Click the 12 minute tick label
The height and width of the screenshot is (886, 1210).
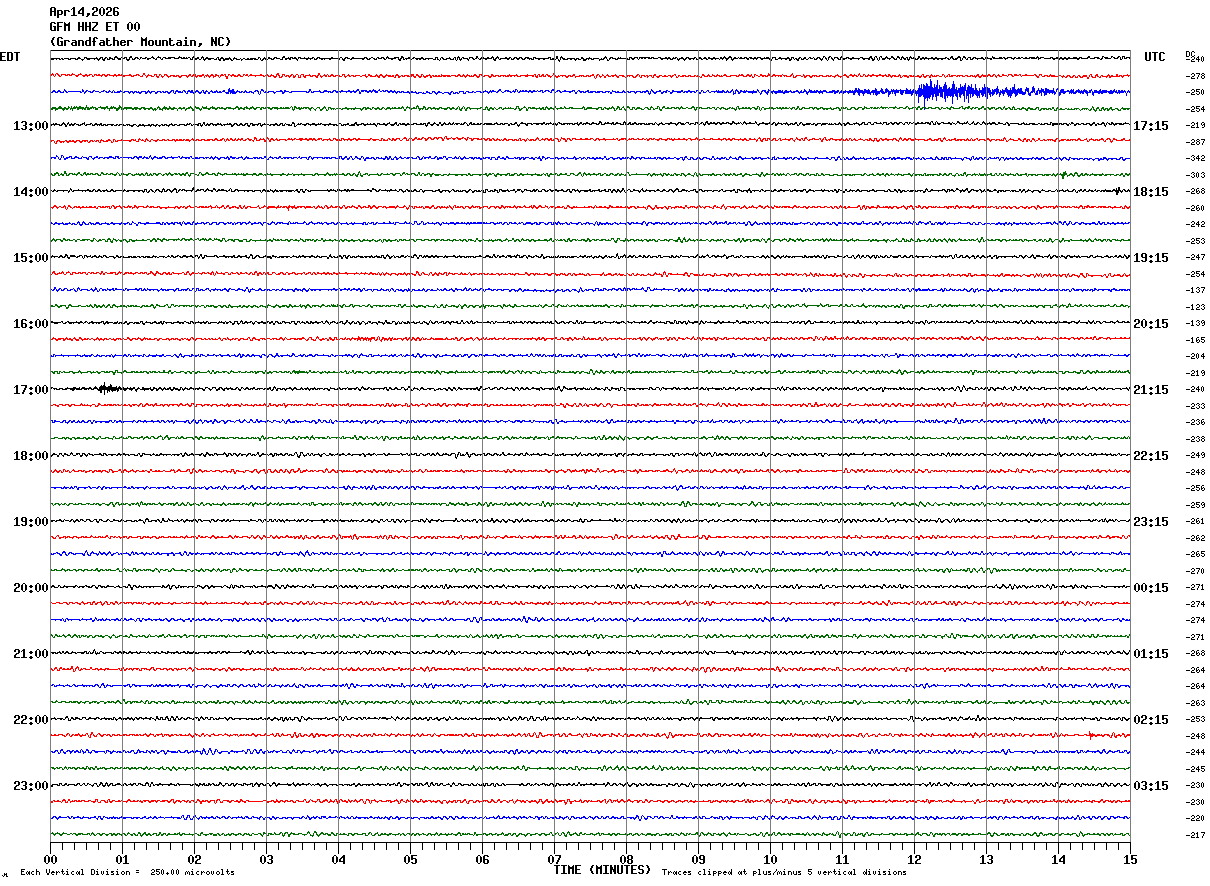pos(914,859)
